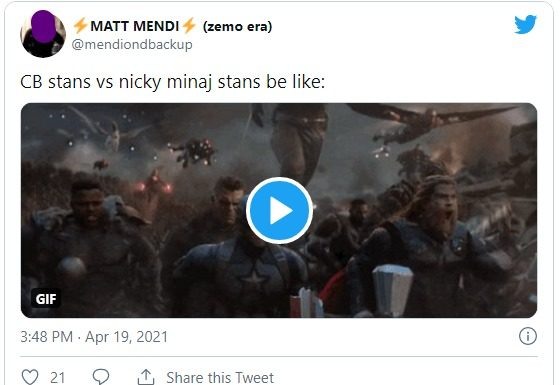Visit the @mendiondbackup handle
Viewport: 560px width, 385px height.
[132, 45]
